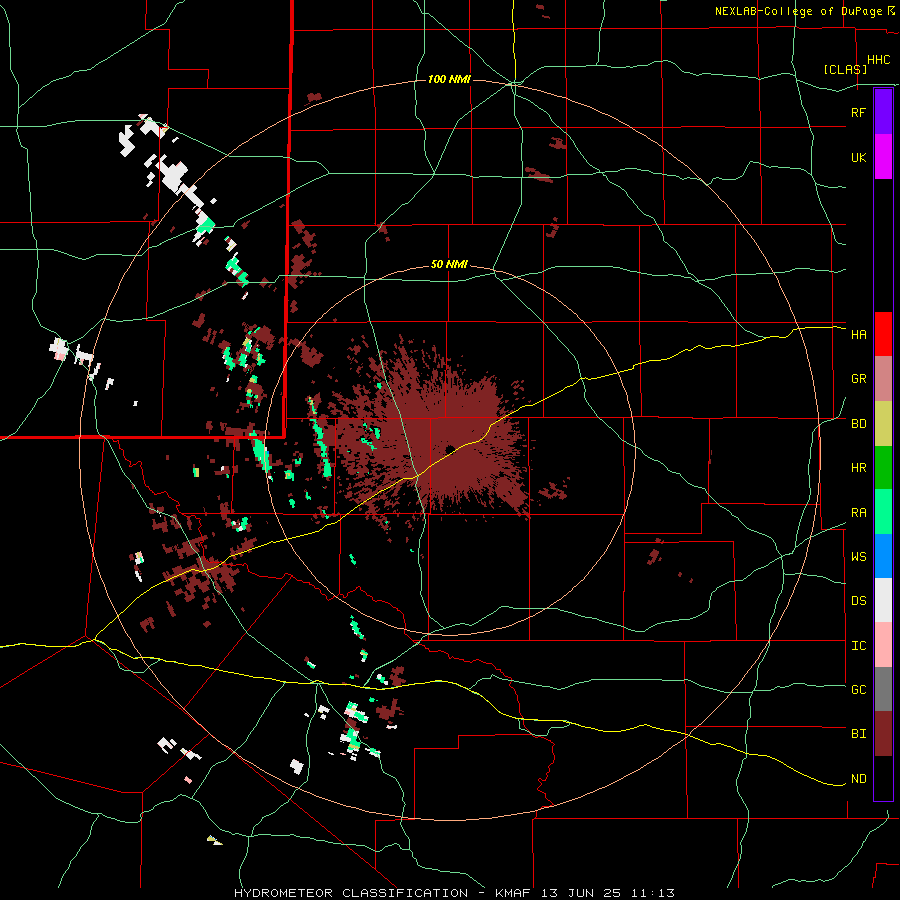Click the brown BI color swatch
Viewport: 900px width, 900px height.
point(883,734)
